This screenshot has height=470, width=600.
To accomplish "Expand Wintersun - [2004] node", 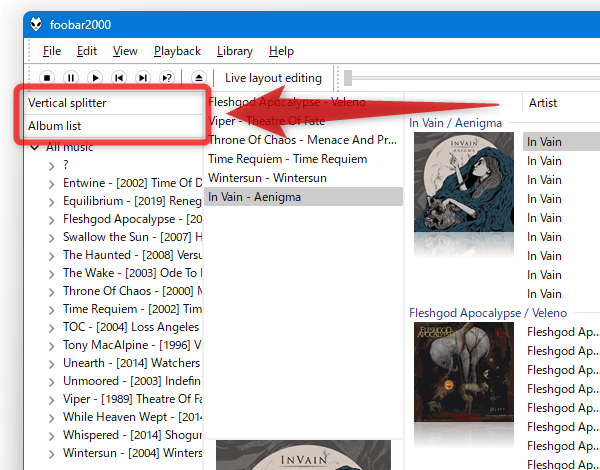I will coord(52,454).
